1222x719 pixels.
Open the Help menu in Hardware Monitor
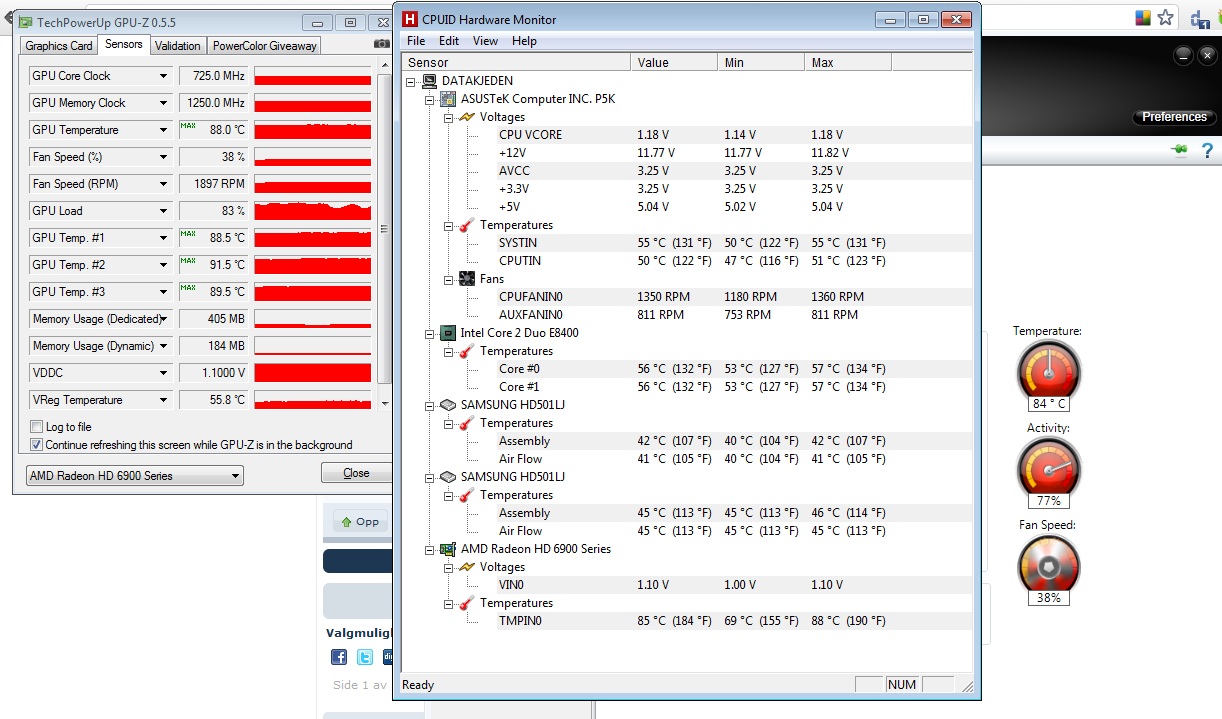pyautogui.click(x=524, y=41)
